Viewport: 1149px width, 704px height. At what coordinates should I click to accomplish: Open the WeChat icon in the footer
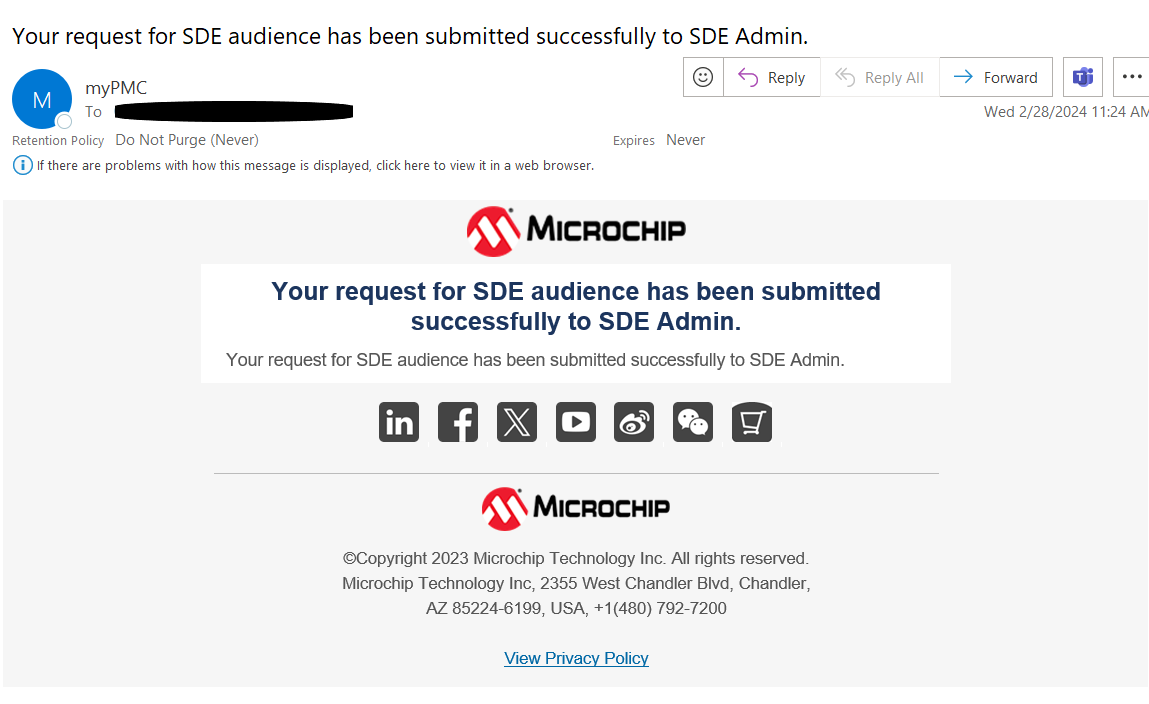(x=693, y=422)
